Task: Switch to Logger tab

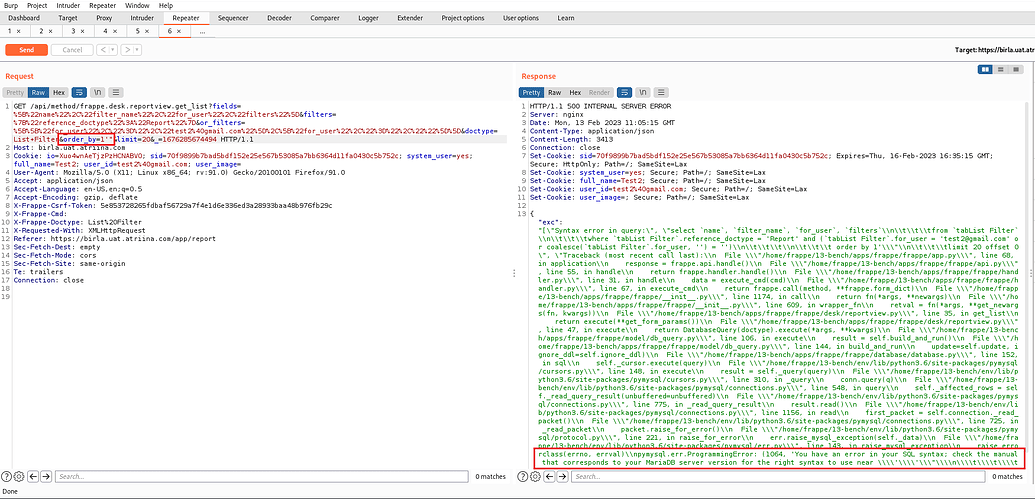Action: pos(368,18)
